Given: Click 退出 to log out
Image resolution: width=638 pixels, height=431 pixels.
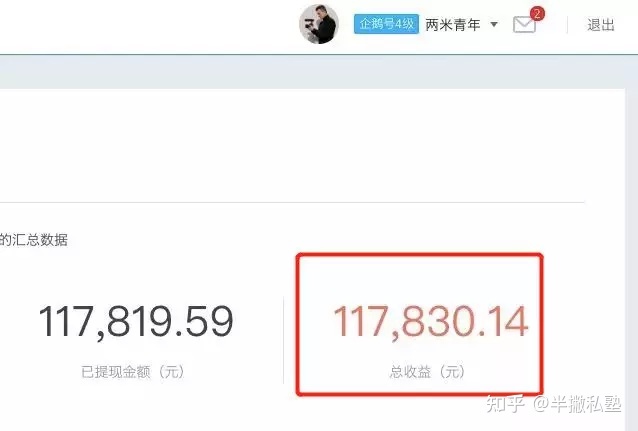Looking at the screenshot, I should click(601, 25).
